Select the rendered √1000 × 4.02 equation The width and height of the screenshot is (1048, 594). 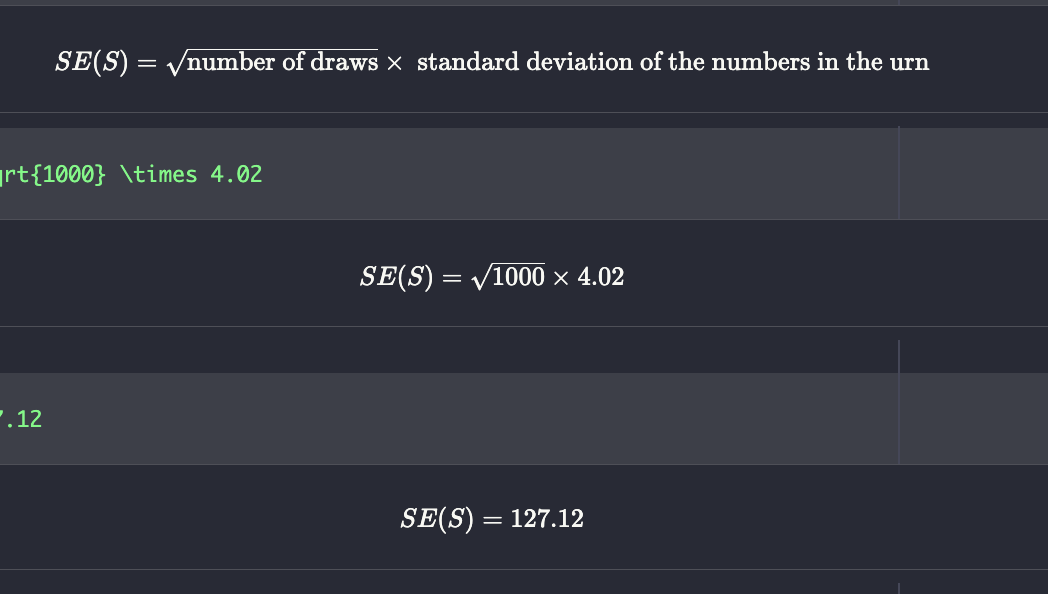[x=491, y=277]
